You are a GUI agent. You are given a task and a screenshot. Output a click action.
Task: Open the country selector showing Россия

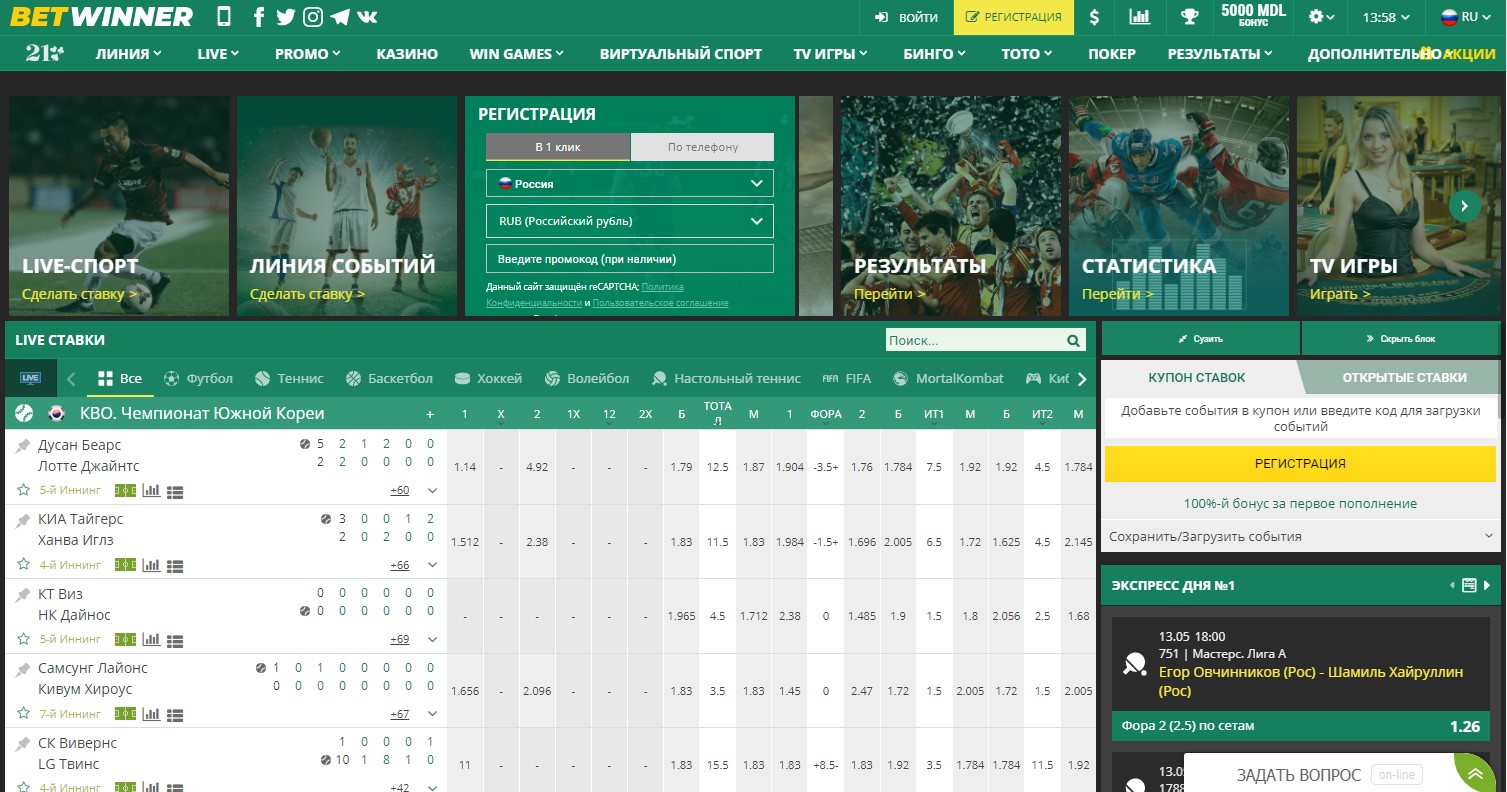[x=628, y=183]
